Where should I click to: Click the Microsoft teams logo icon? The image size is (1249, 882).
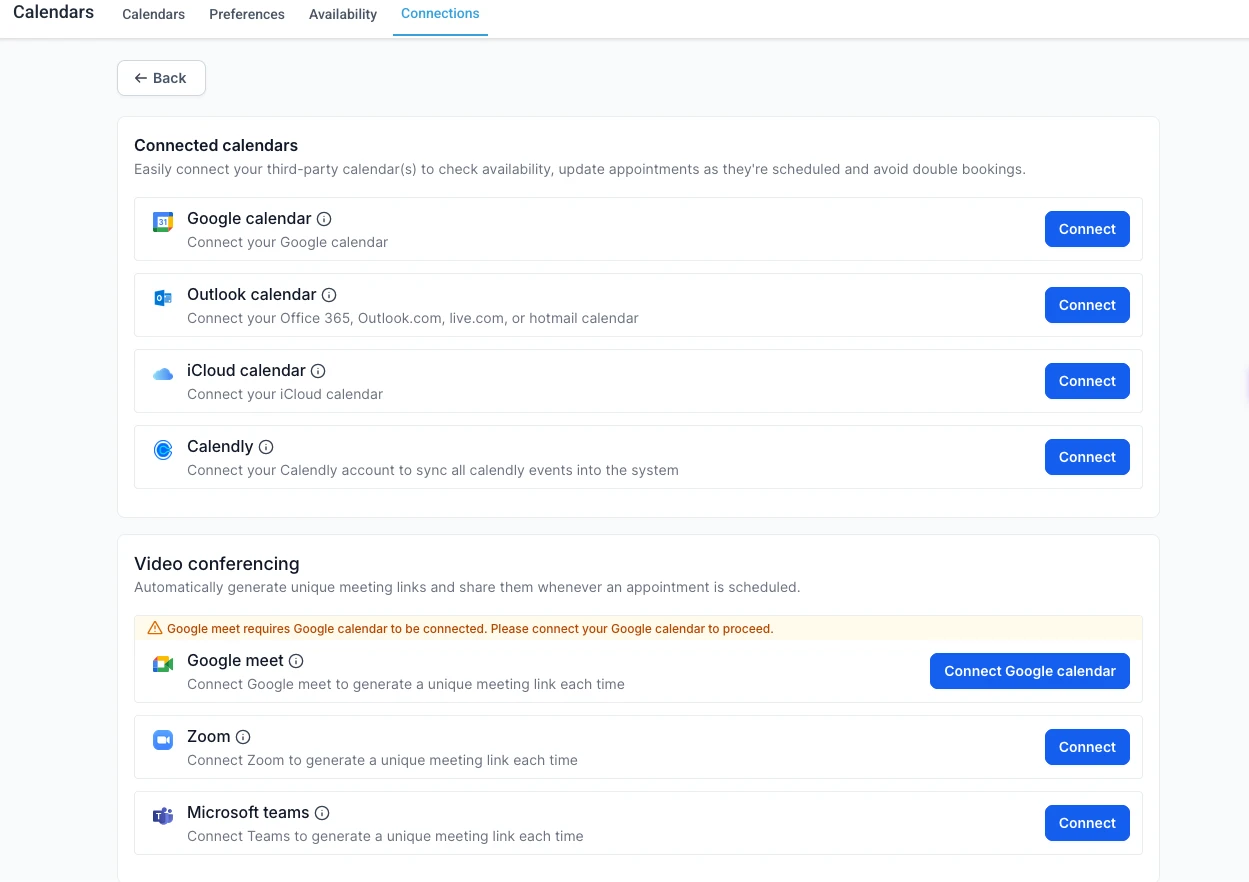pos(163,816)
